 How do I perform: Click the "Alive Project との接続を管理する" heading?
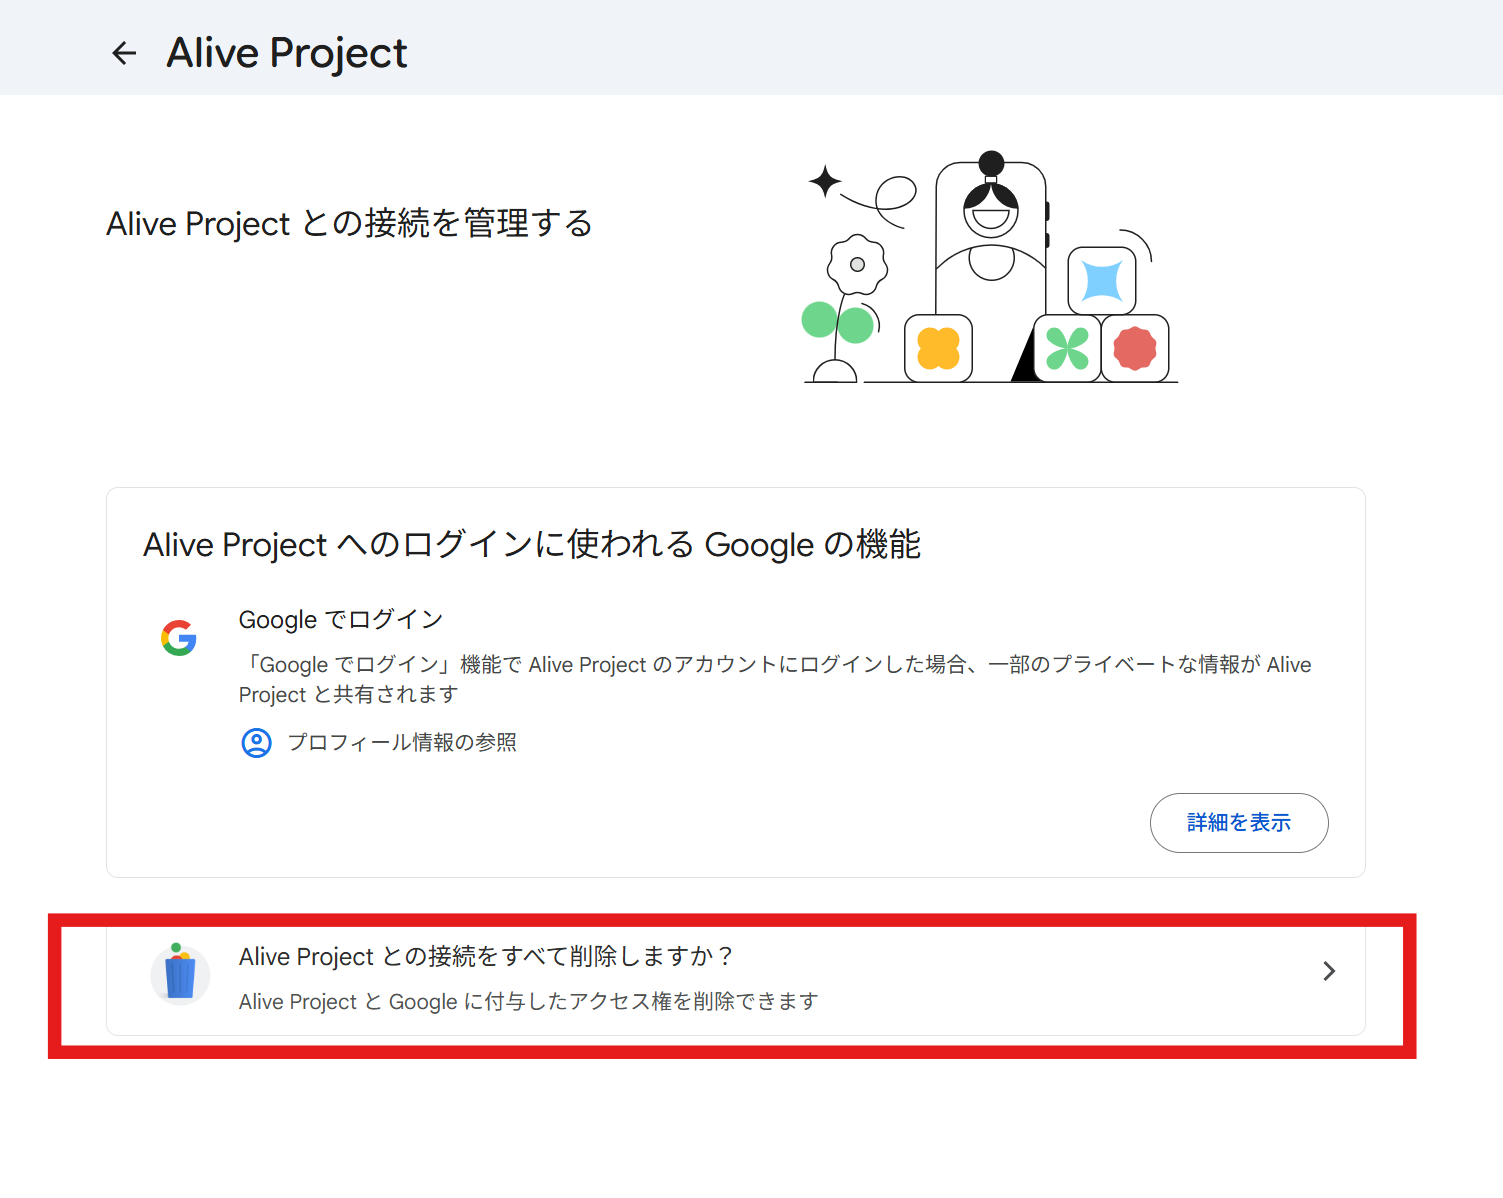pos(349,223)
